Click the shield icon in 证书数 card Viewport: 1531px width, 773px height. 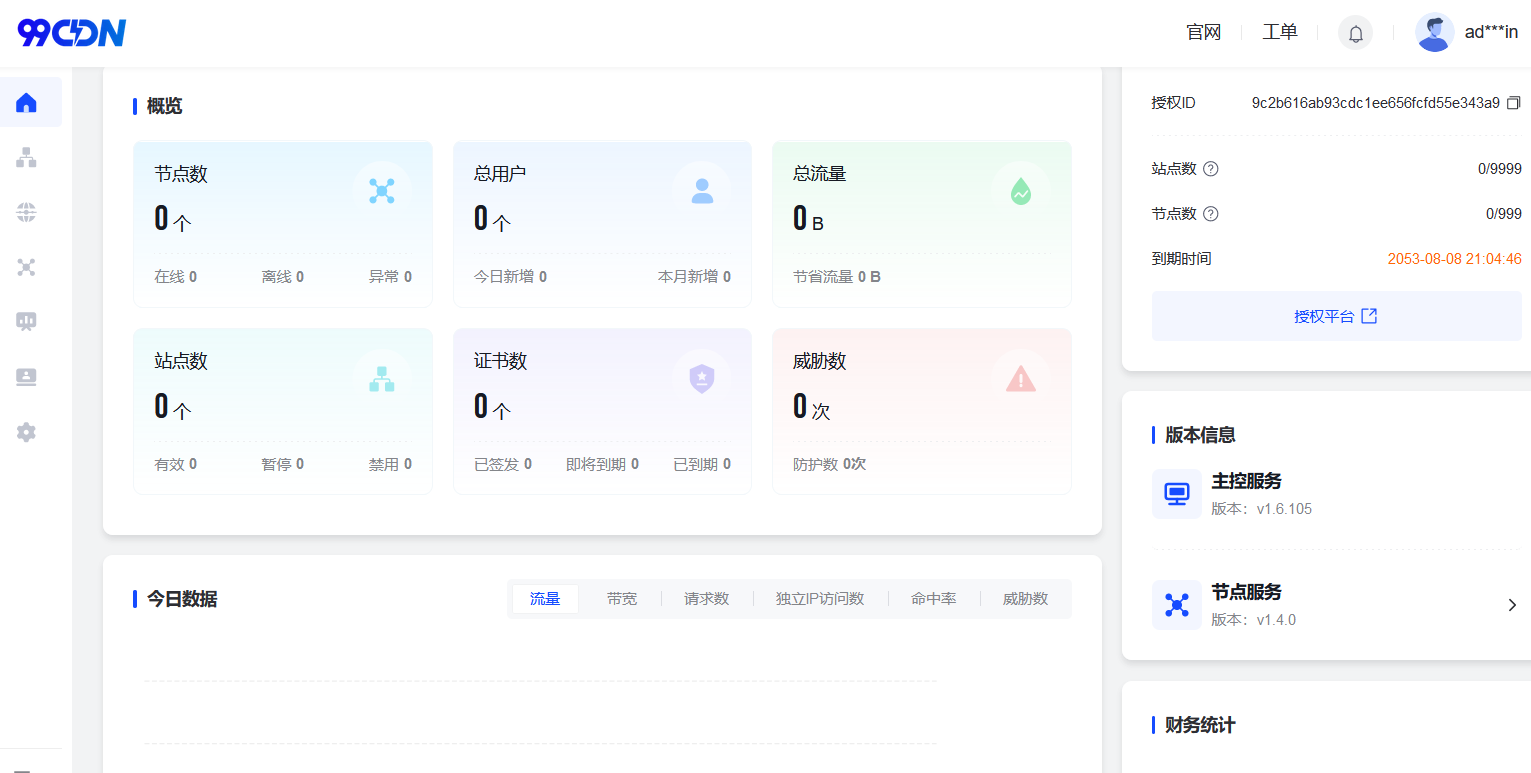(702, 379)
